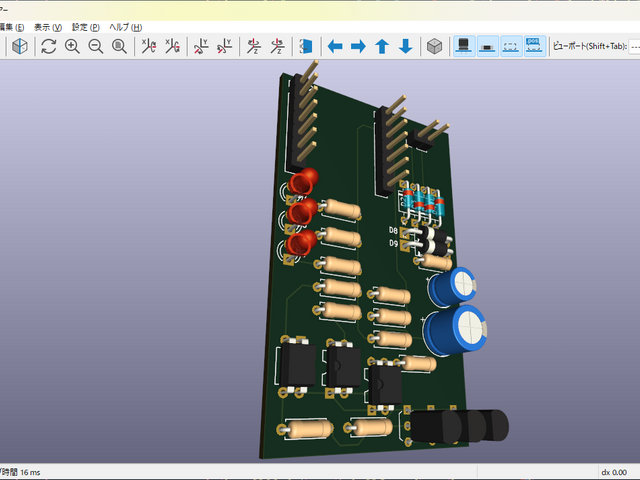Pan the board left with left arrow
This screenshot has height=480, width=640.
pyautogui.click(x=335, y=46)
